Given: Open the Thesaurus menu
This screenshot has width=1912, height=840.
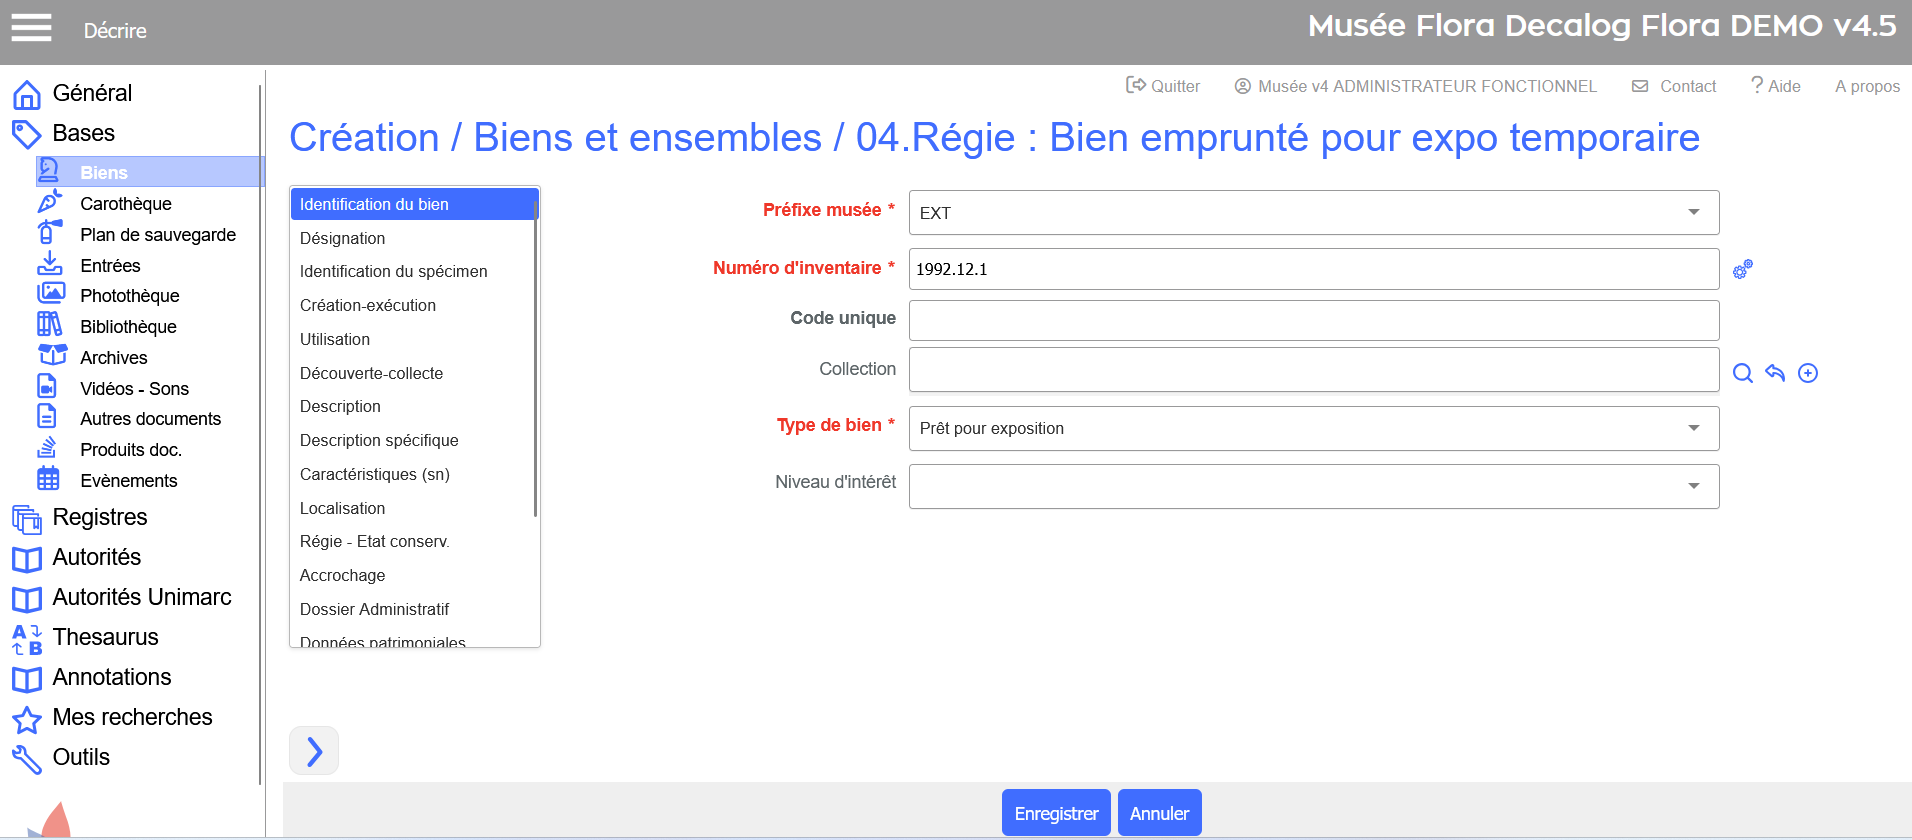Looking at the screenshot, I should click(105, 637).
